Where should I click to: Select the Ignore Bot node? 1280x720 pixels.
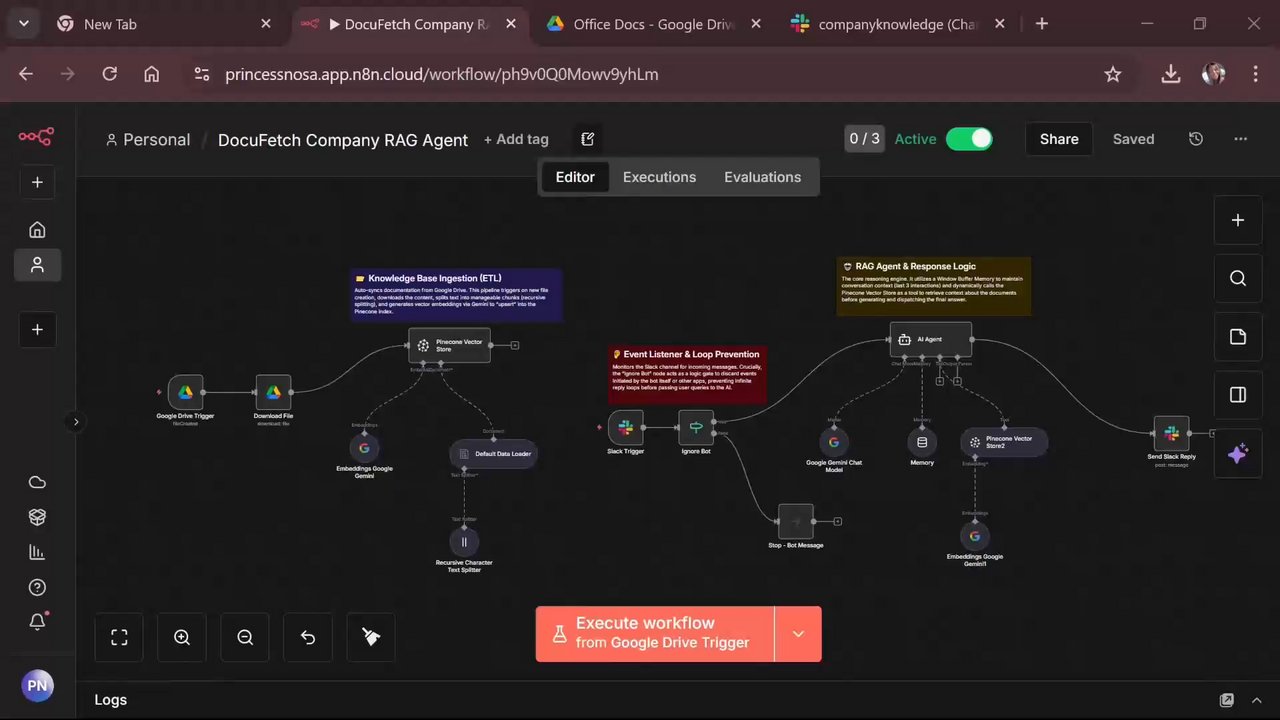696,428
